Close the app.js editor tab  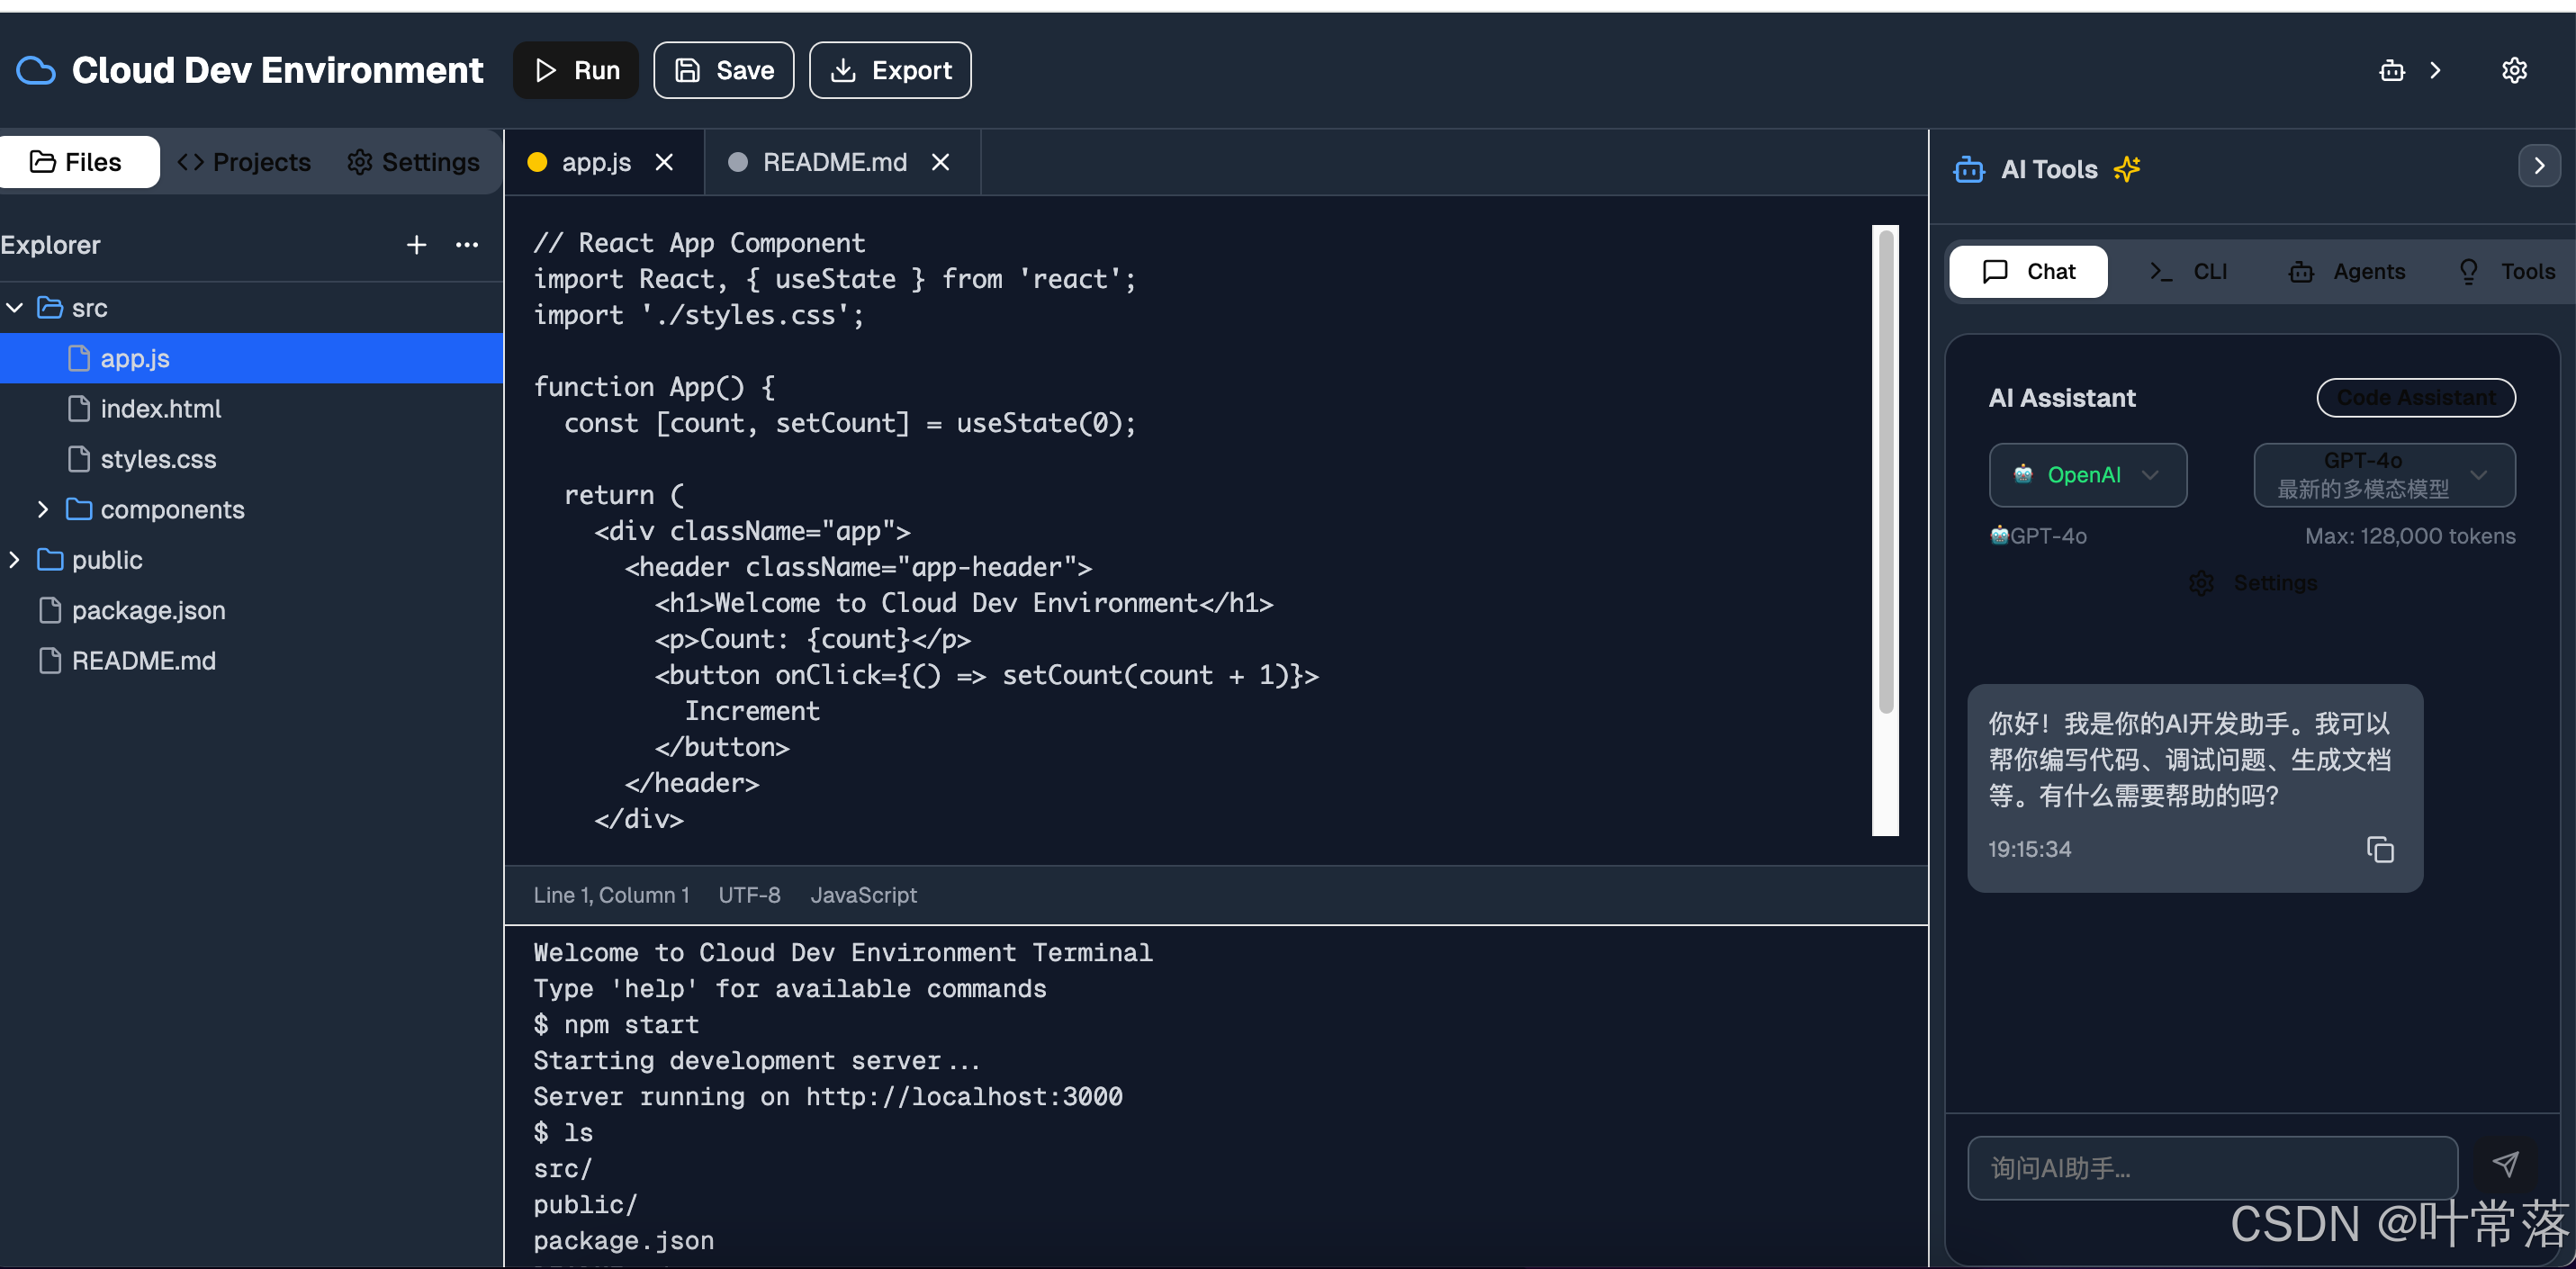(x=664, y=162)
